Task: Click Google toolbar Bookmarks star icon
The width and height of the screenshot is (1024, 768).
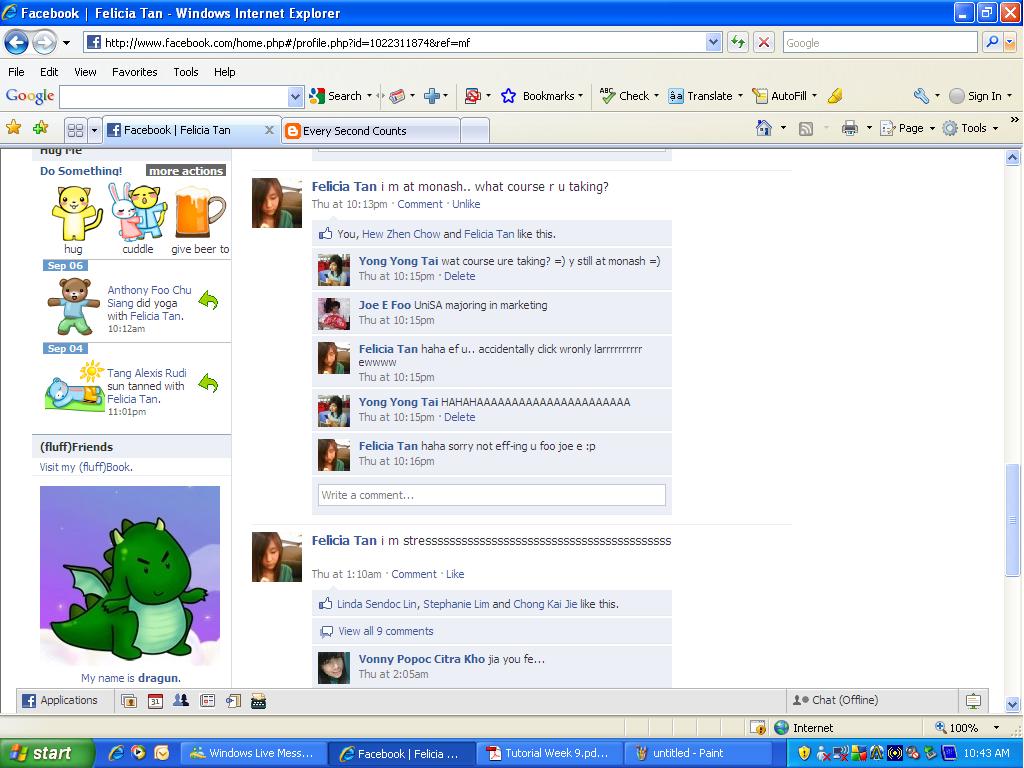Action: click(508, 96)
